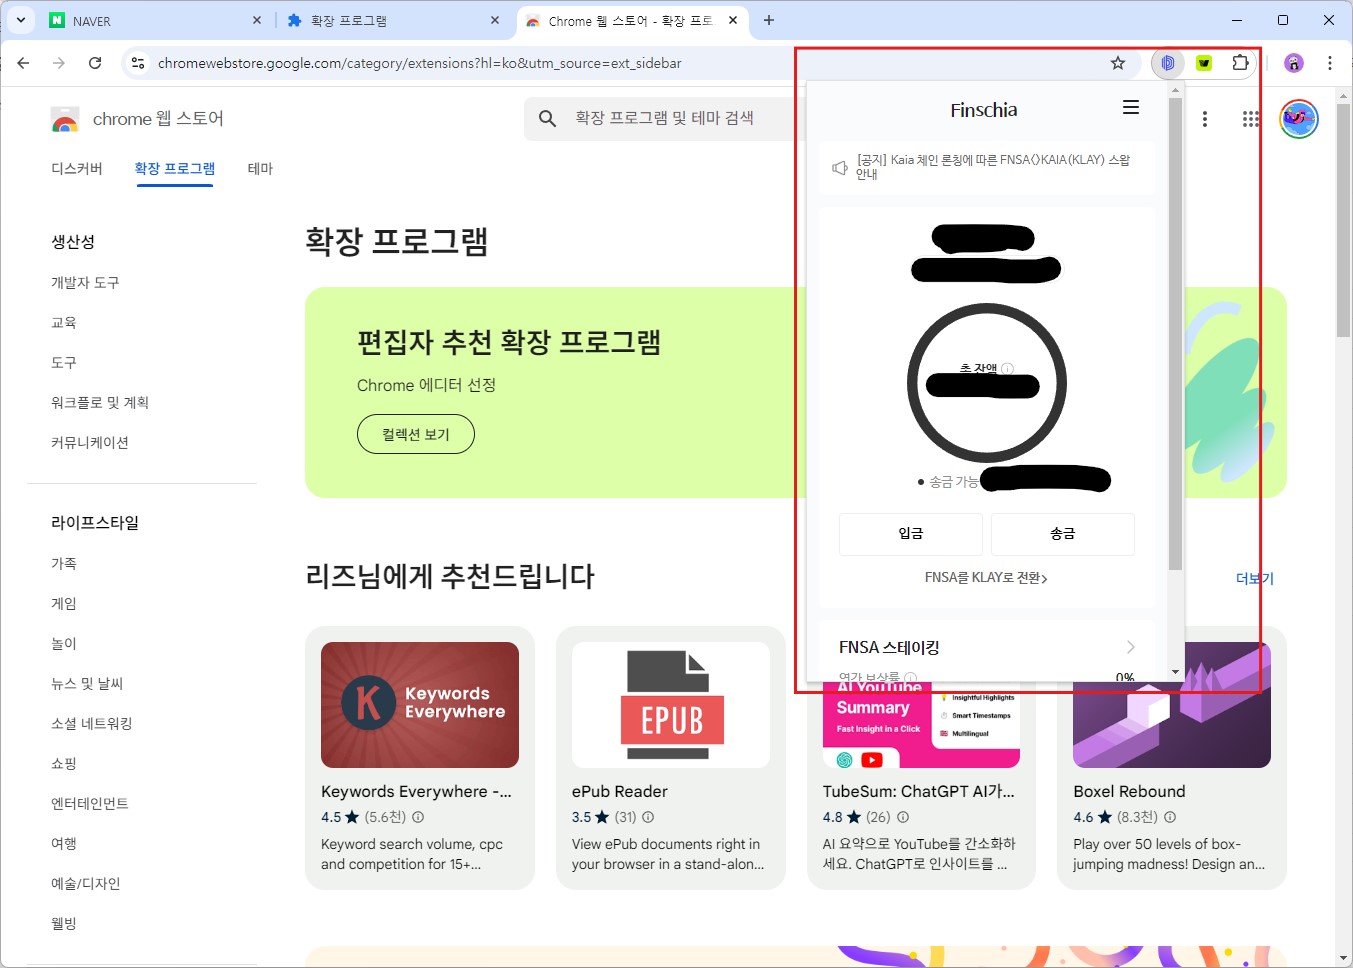Open the 도구 category
The image size is (1353, 968).
click(64, 363)
